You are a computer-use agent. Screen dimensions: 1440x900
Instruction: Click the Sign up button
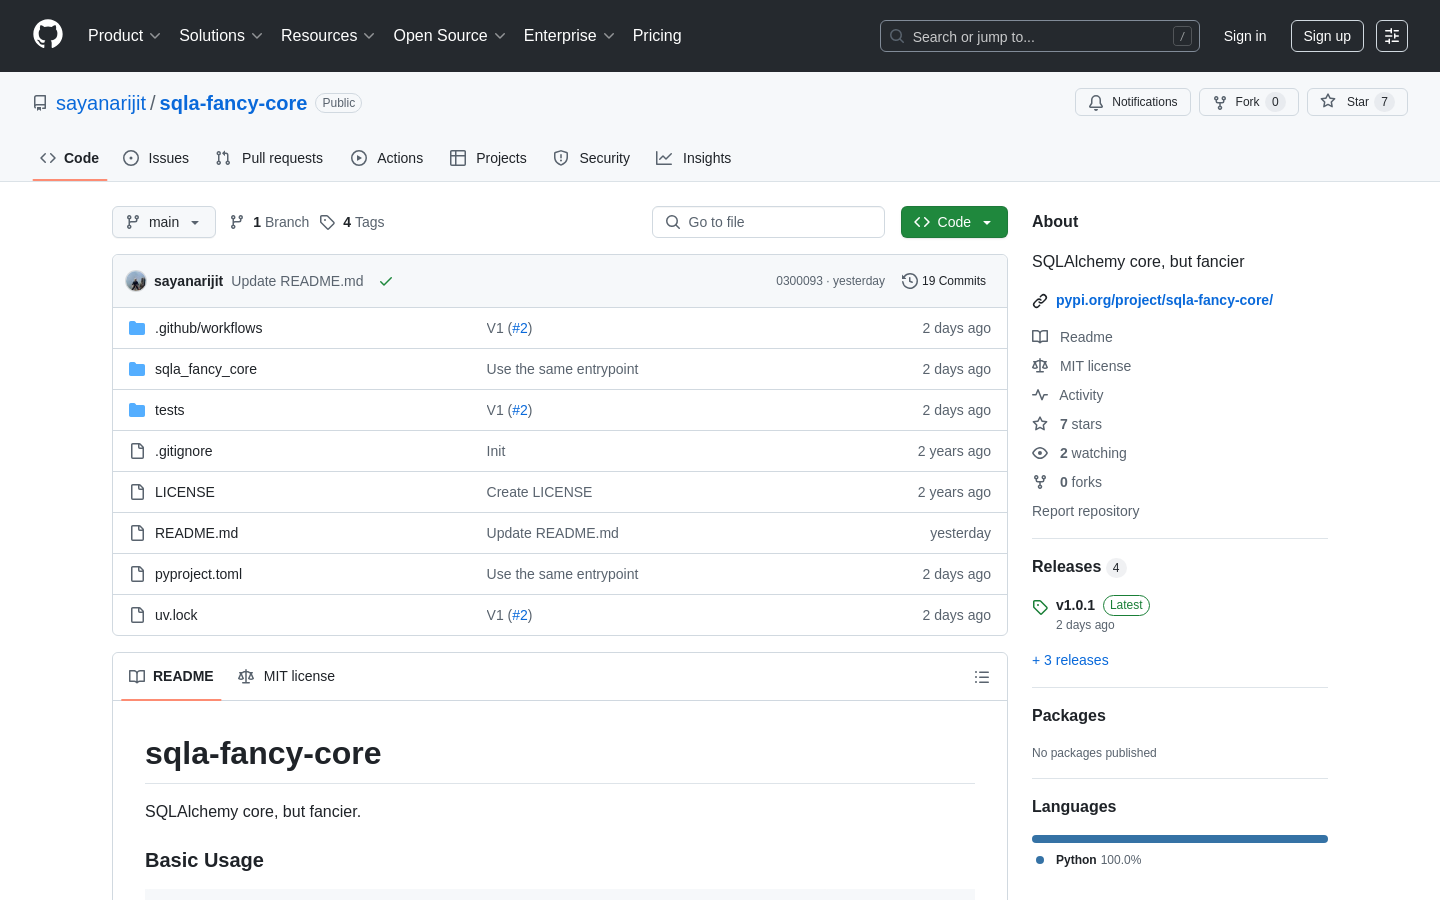coord(1327,36)
